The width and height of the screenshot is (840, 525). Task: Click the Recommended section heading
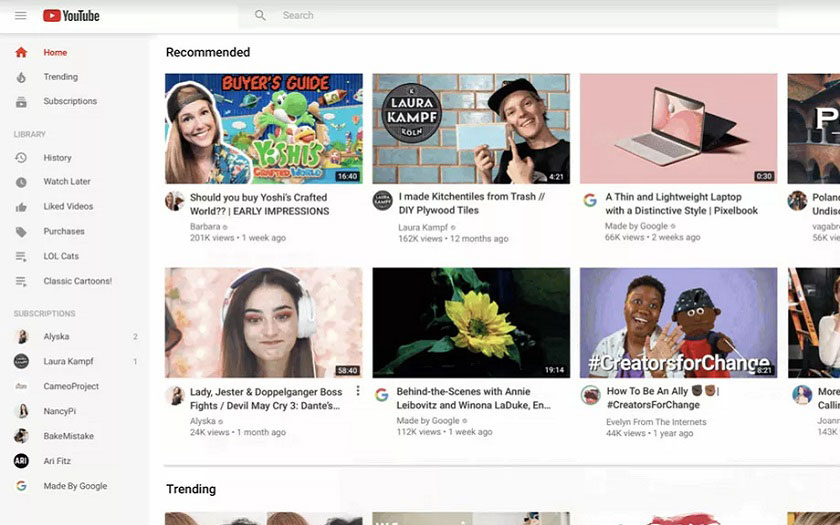coord(208,52)
